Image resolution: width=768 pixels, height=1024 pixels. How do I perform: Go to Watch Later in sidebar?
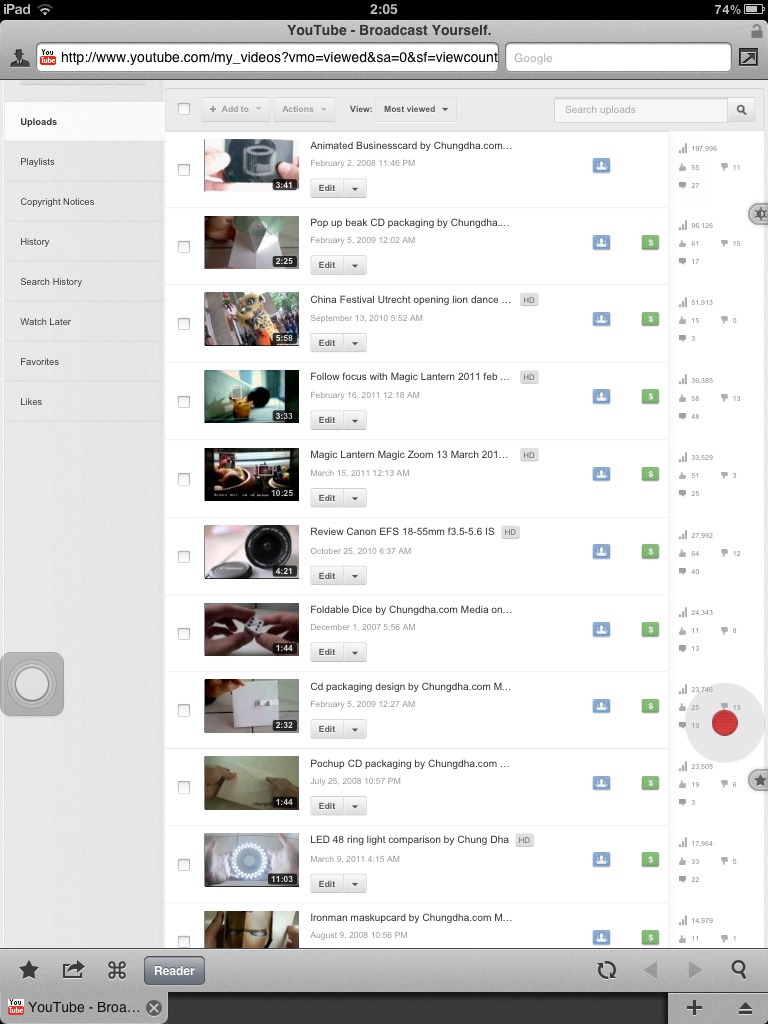(46, 322)
